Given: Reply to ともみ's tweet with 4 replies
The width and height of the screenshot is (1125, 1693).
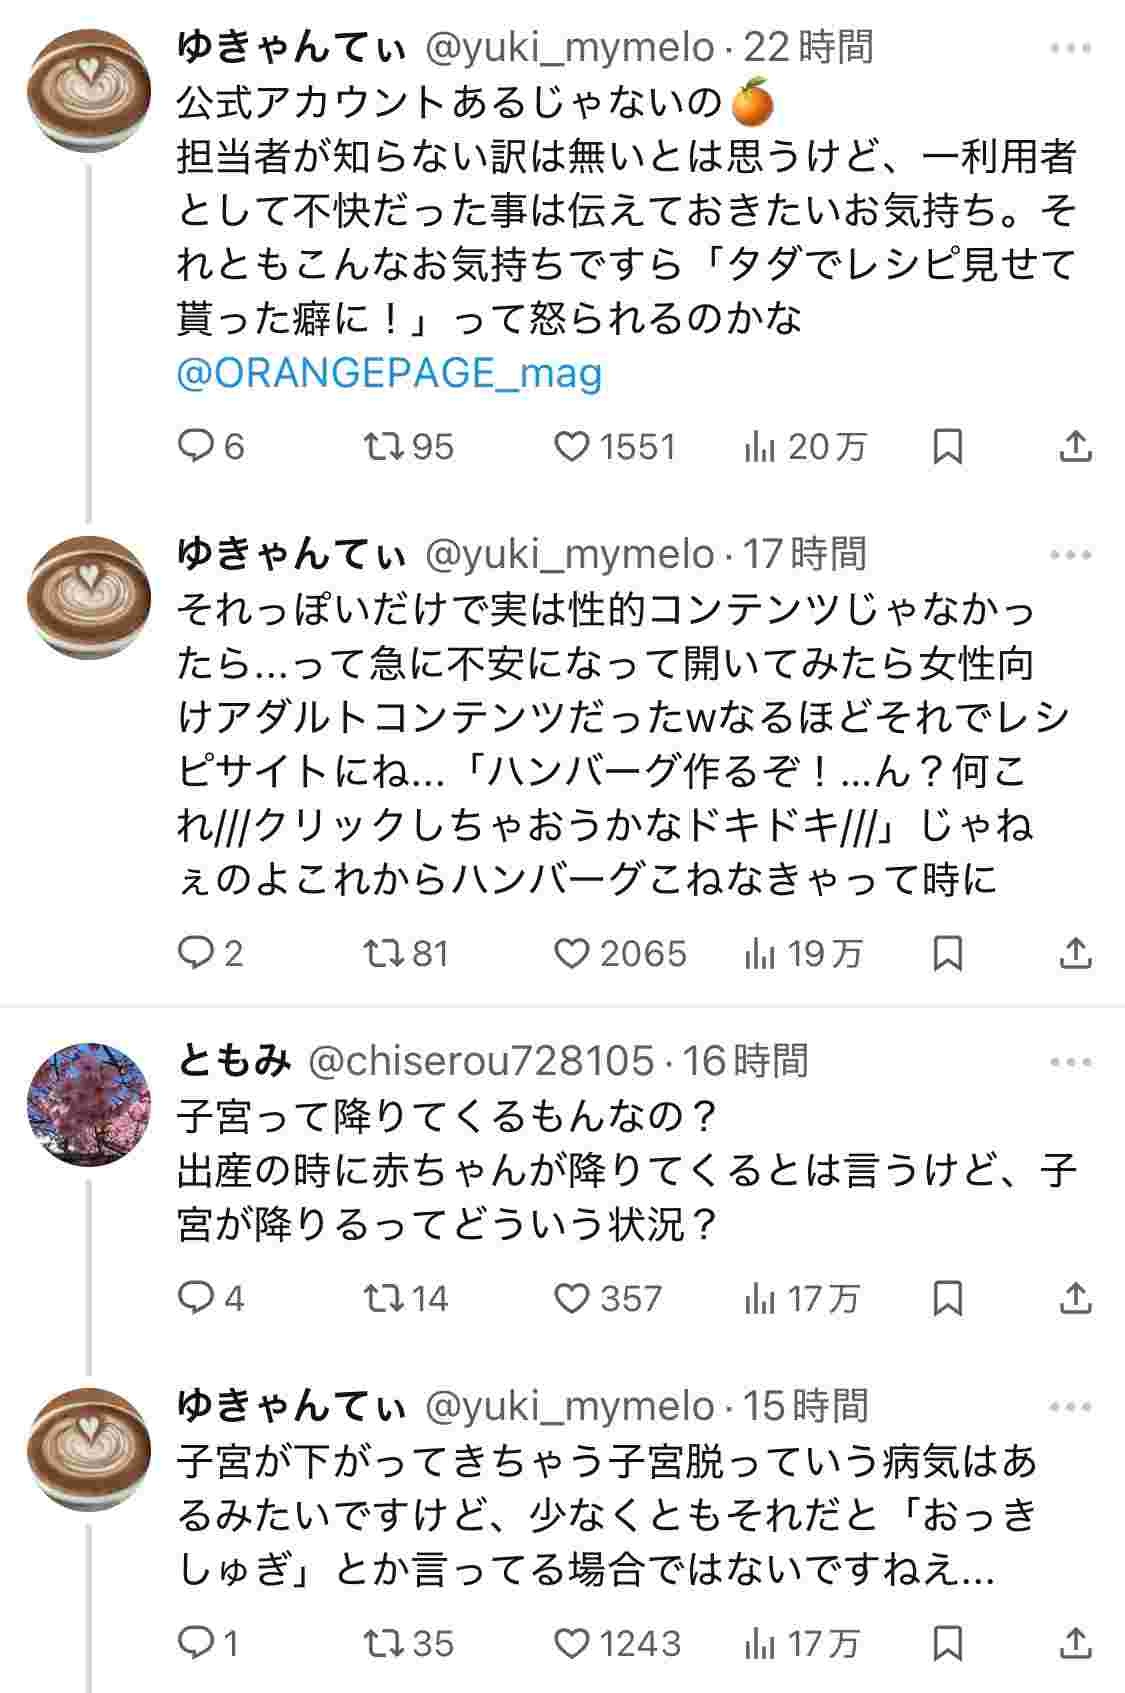Looking at the screenshot, I should pyautogui.click(x=193, y=1298).
